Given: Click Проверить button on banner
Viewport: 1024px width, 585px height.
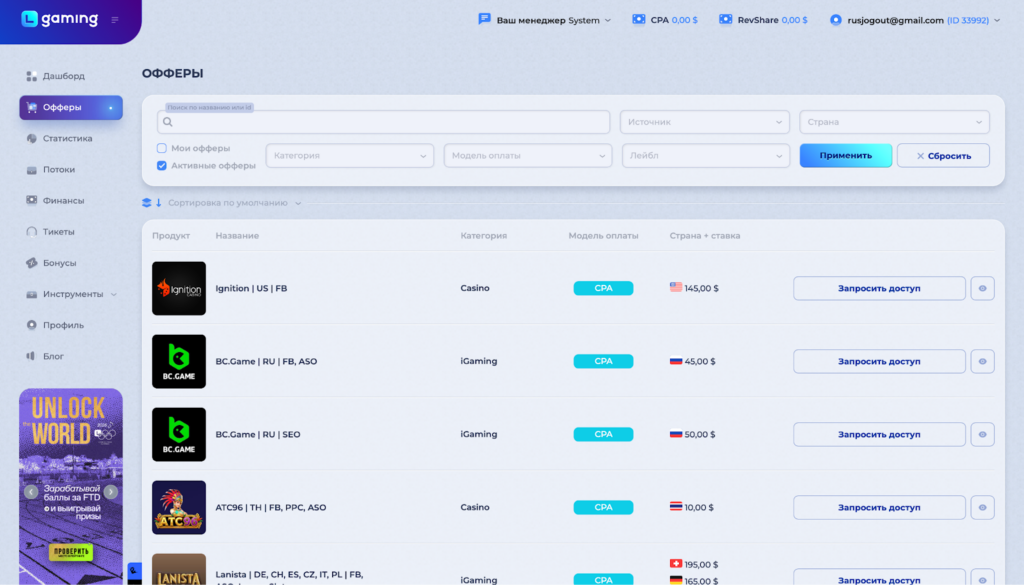Looking at the screenshot, I should (x=71, y=552).
